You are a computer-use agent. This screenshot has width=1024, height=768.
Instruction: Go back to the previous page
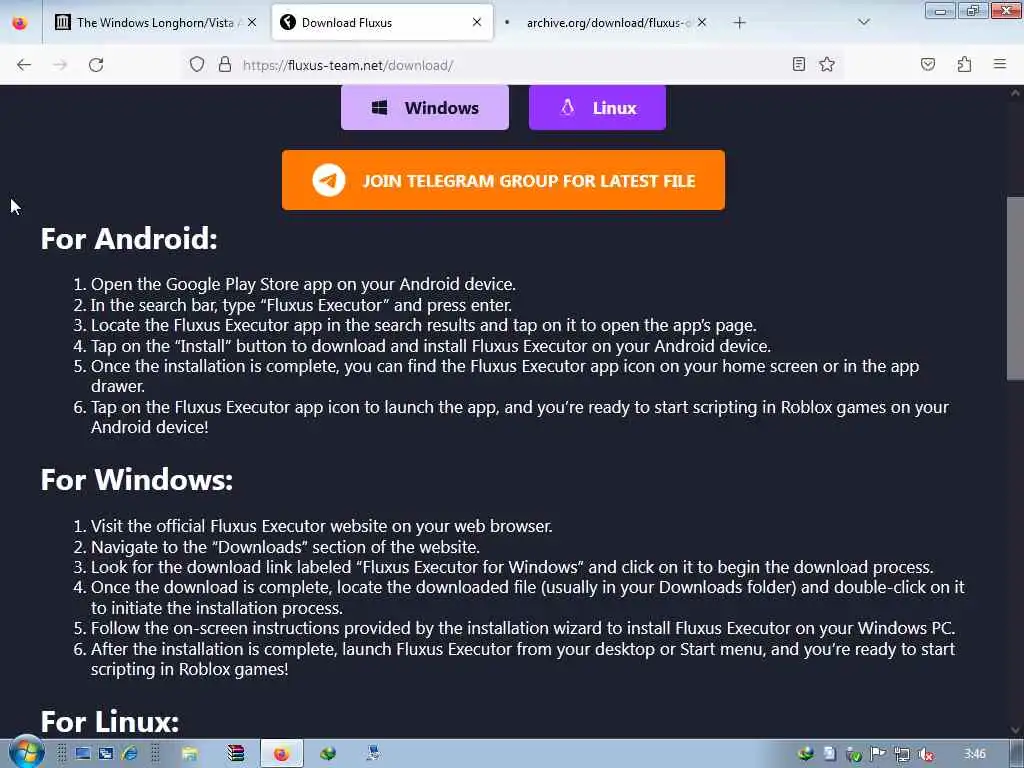pyautogui.click(x=24, y=65)
